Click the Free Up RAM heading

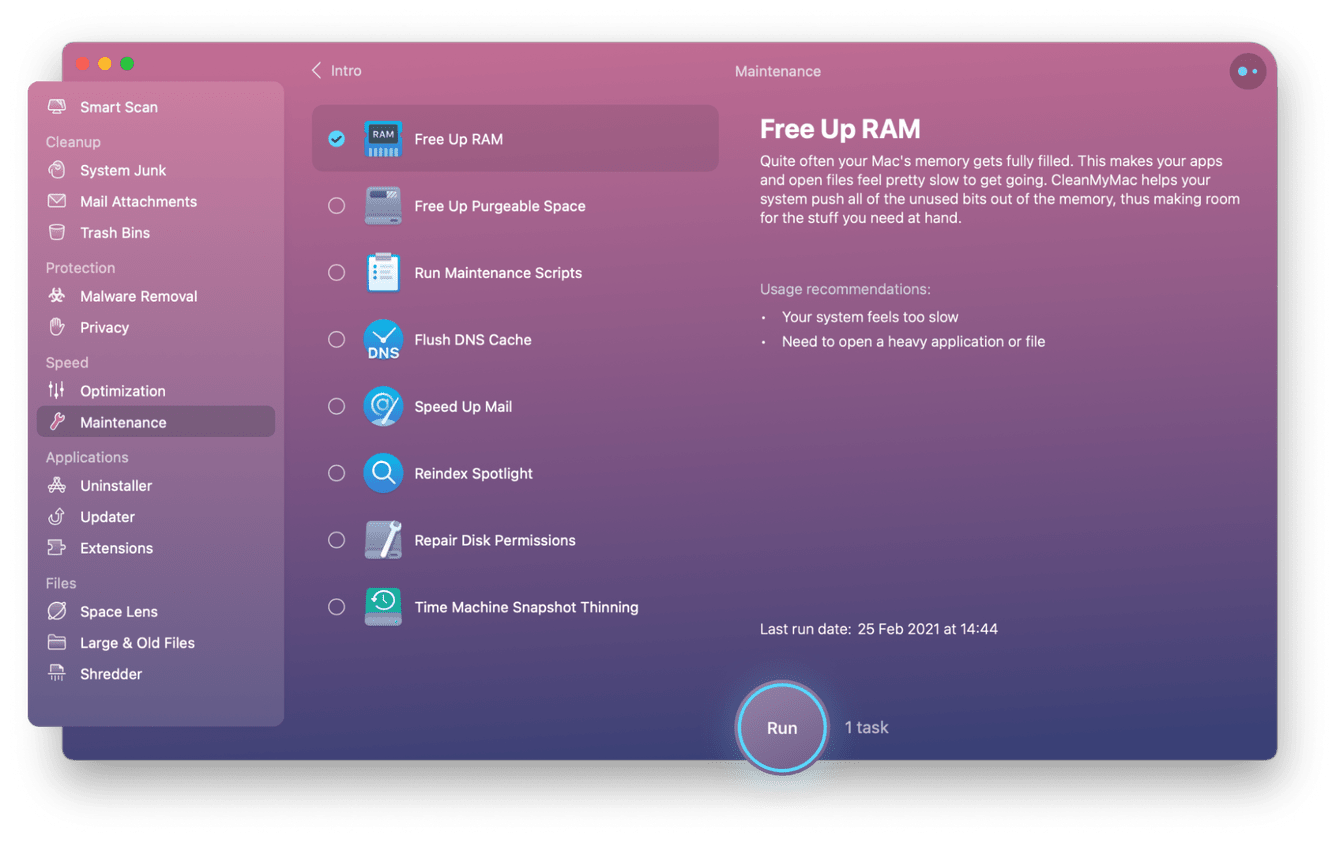click(x=840, y=129)
